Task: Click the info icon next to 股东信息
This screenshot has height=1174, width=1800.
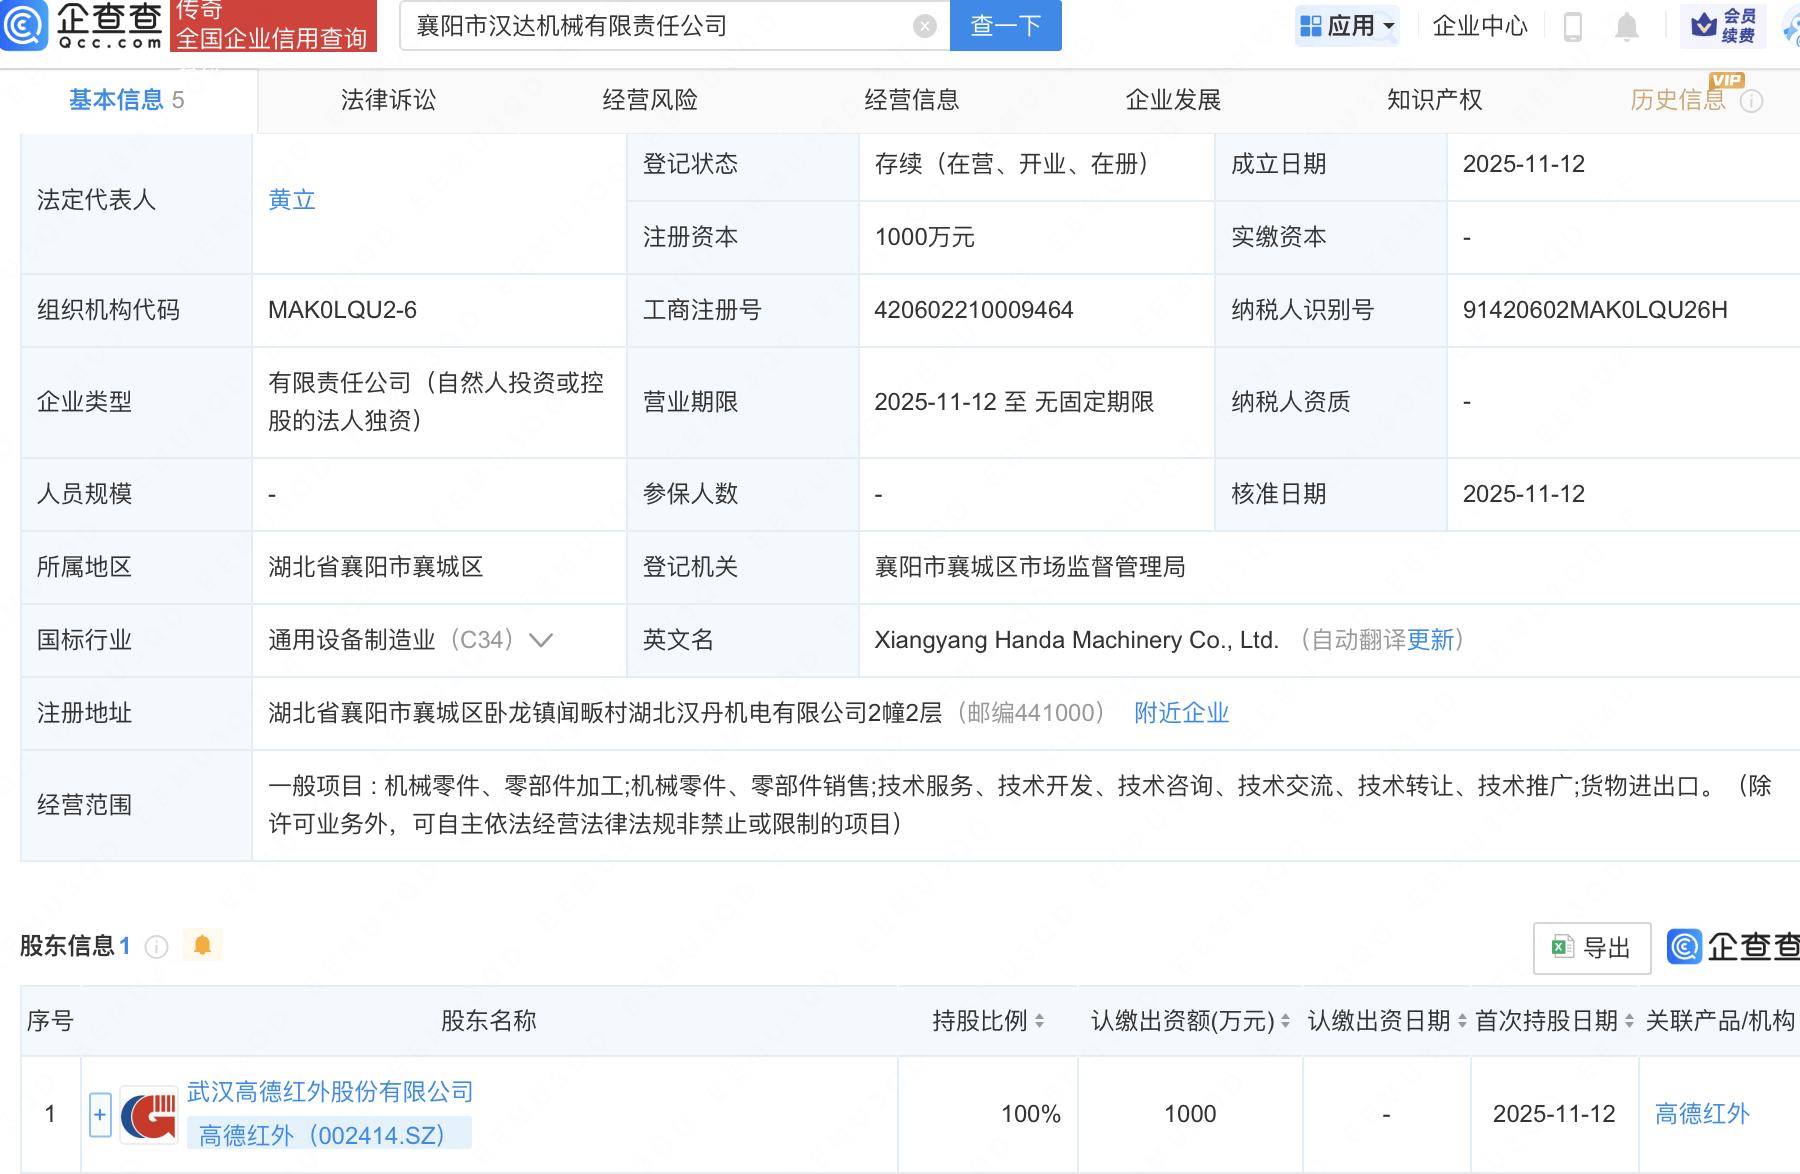Action: point(156,947)
